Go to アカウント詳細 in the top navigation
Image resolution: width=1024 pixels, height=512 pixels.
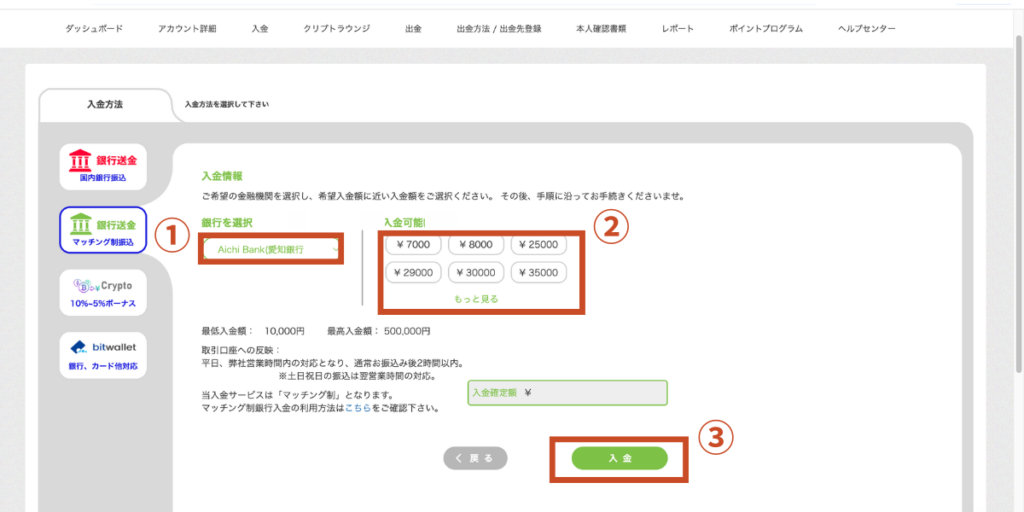pyautogui.click(x=187, y=29)
